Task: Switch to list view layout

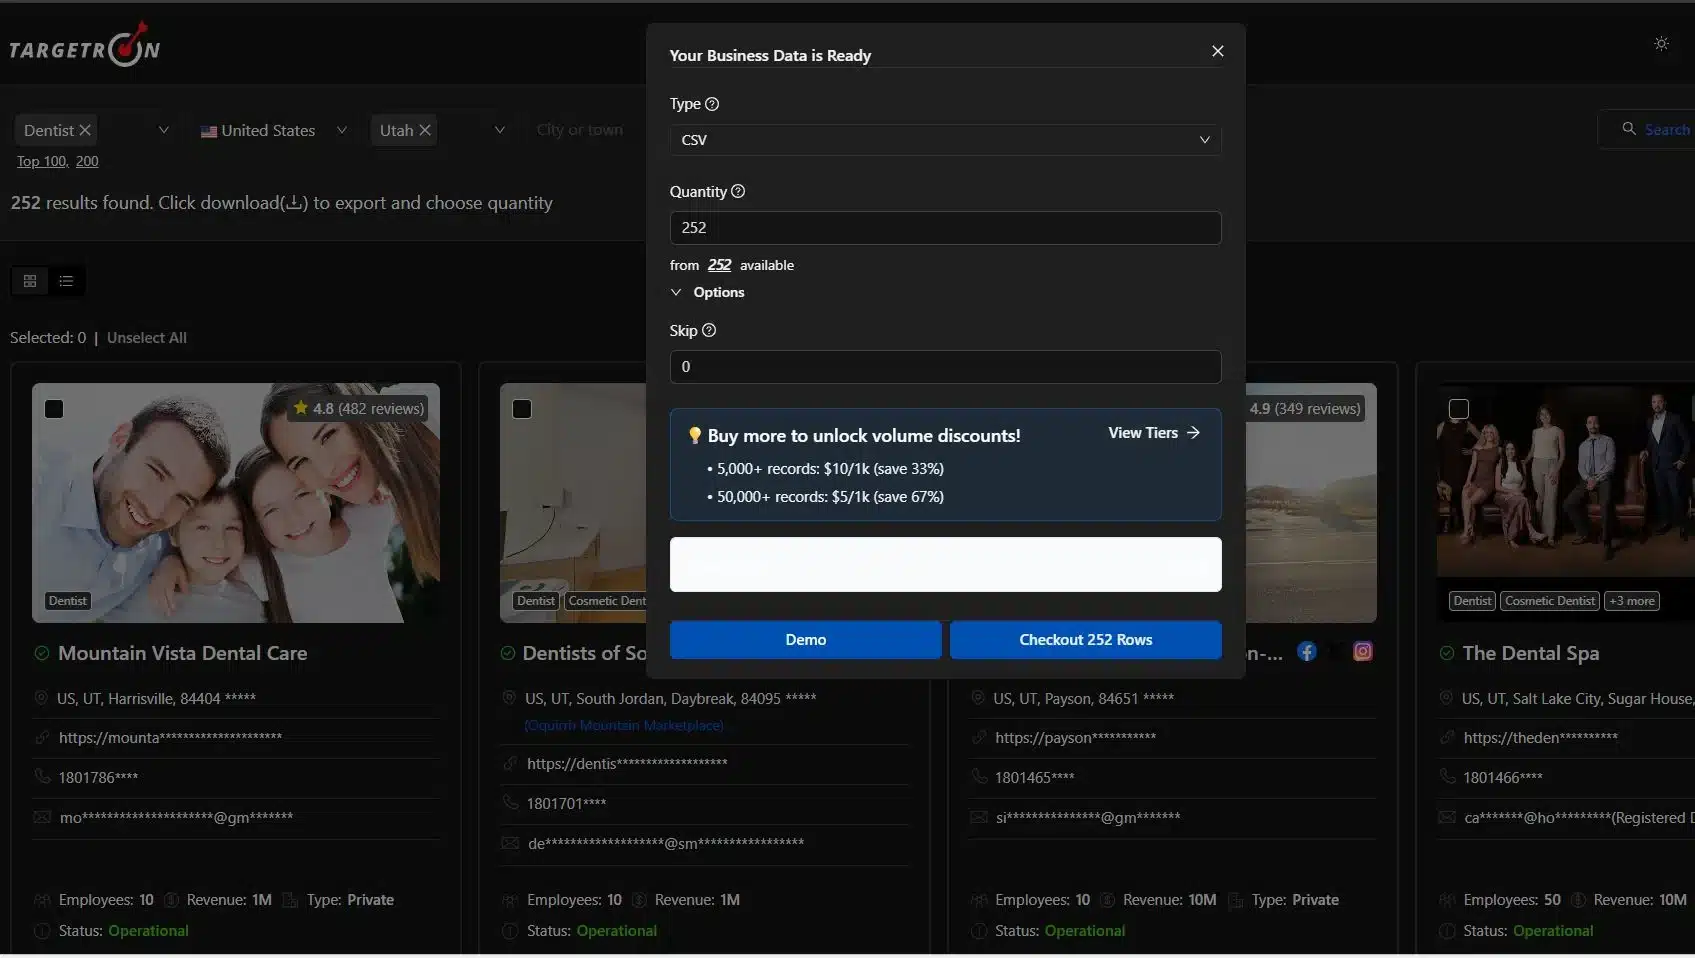Action: [x=66, y=281]
